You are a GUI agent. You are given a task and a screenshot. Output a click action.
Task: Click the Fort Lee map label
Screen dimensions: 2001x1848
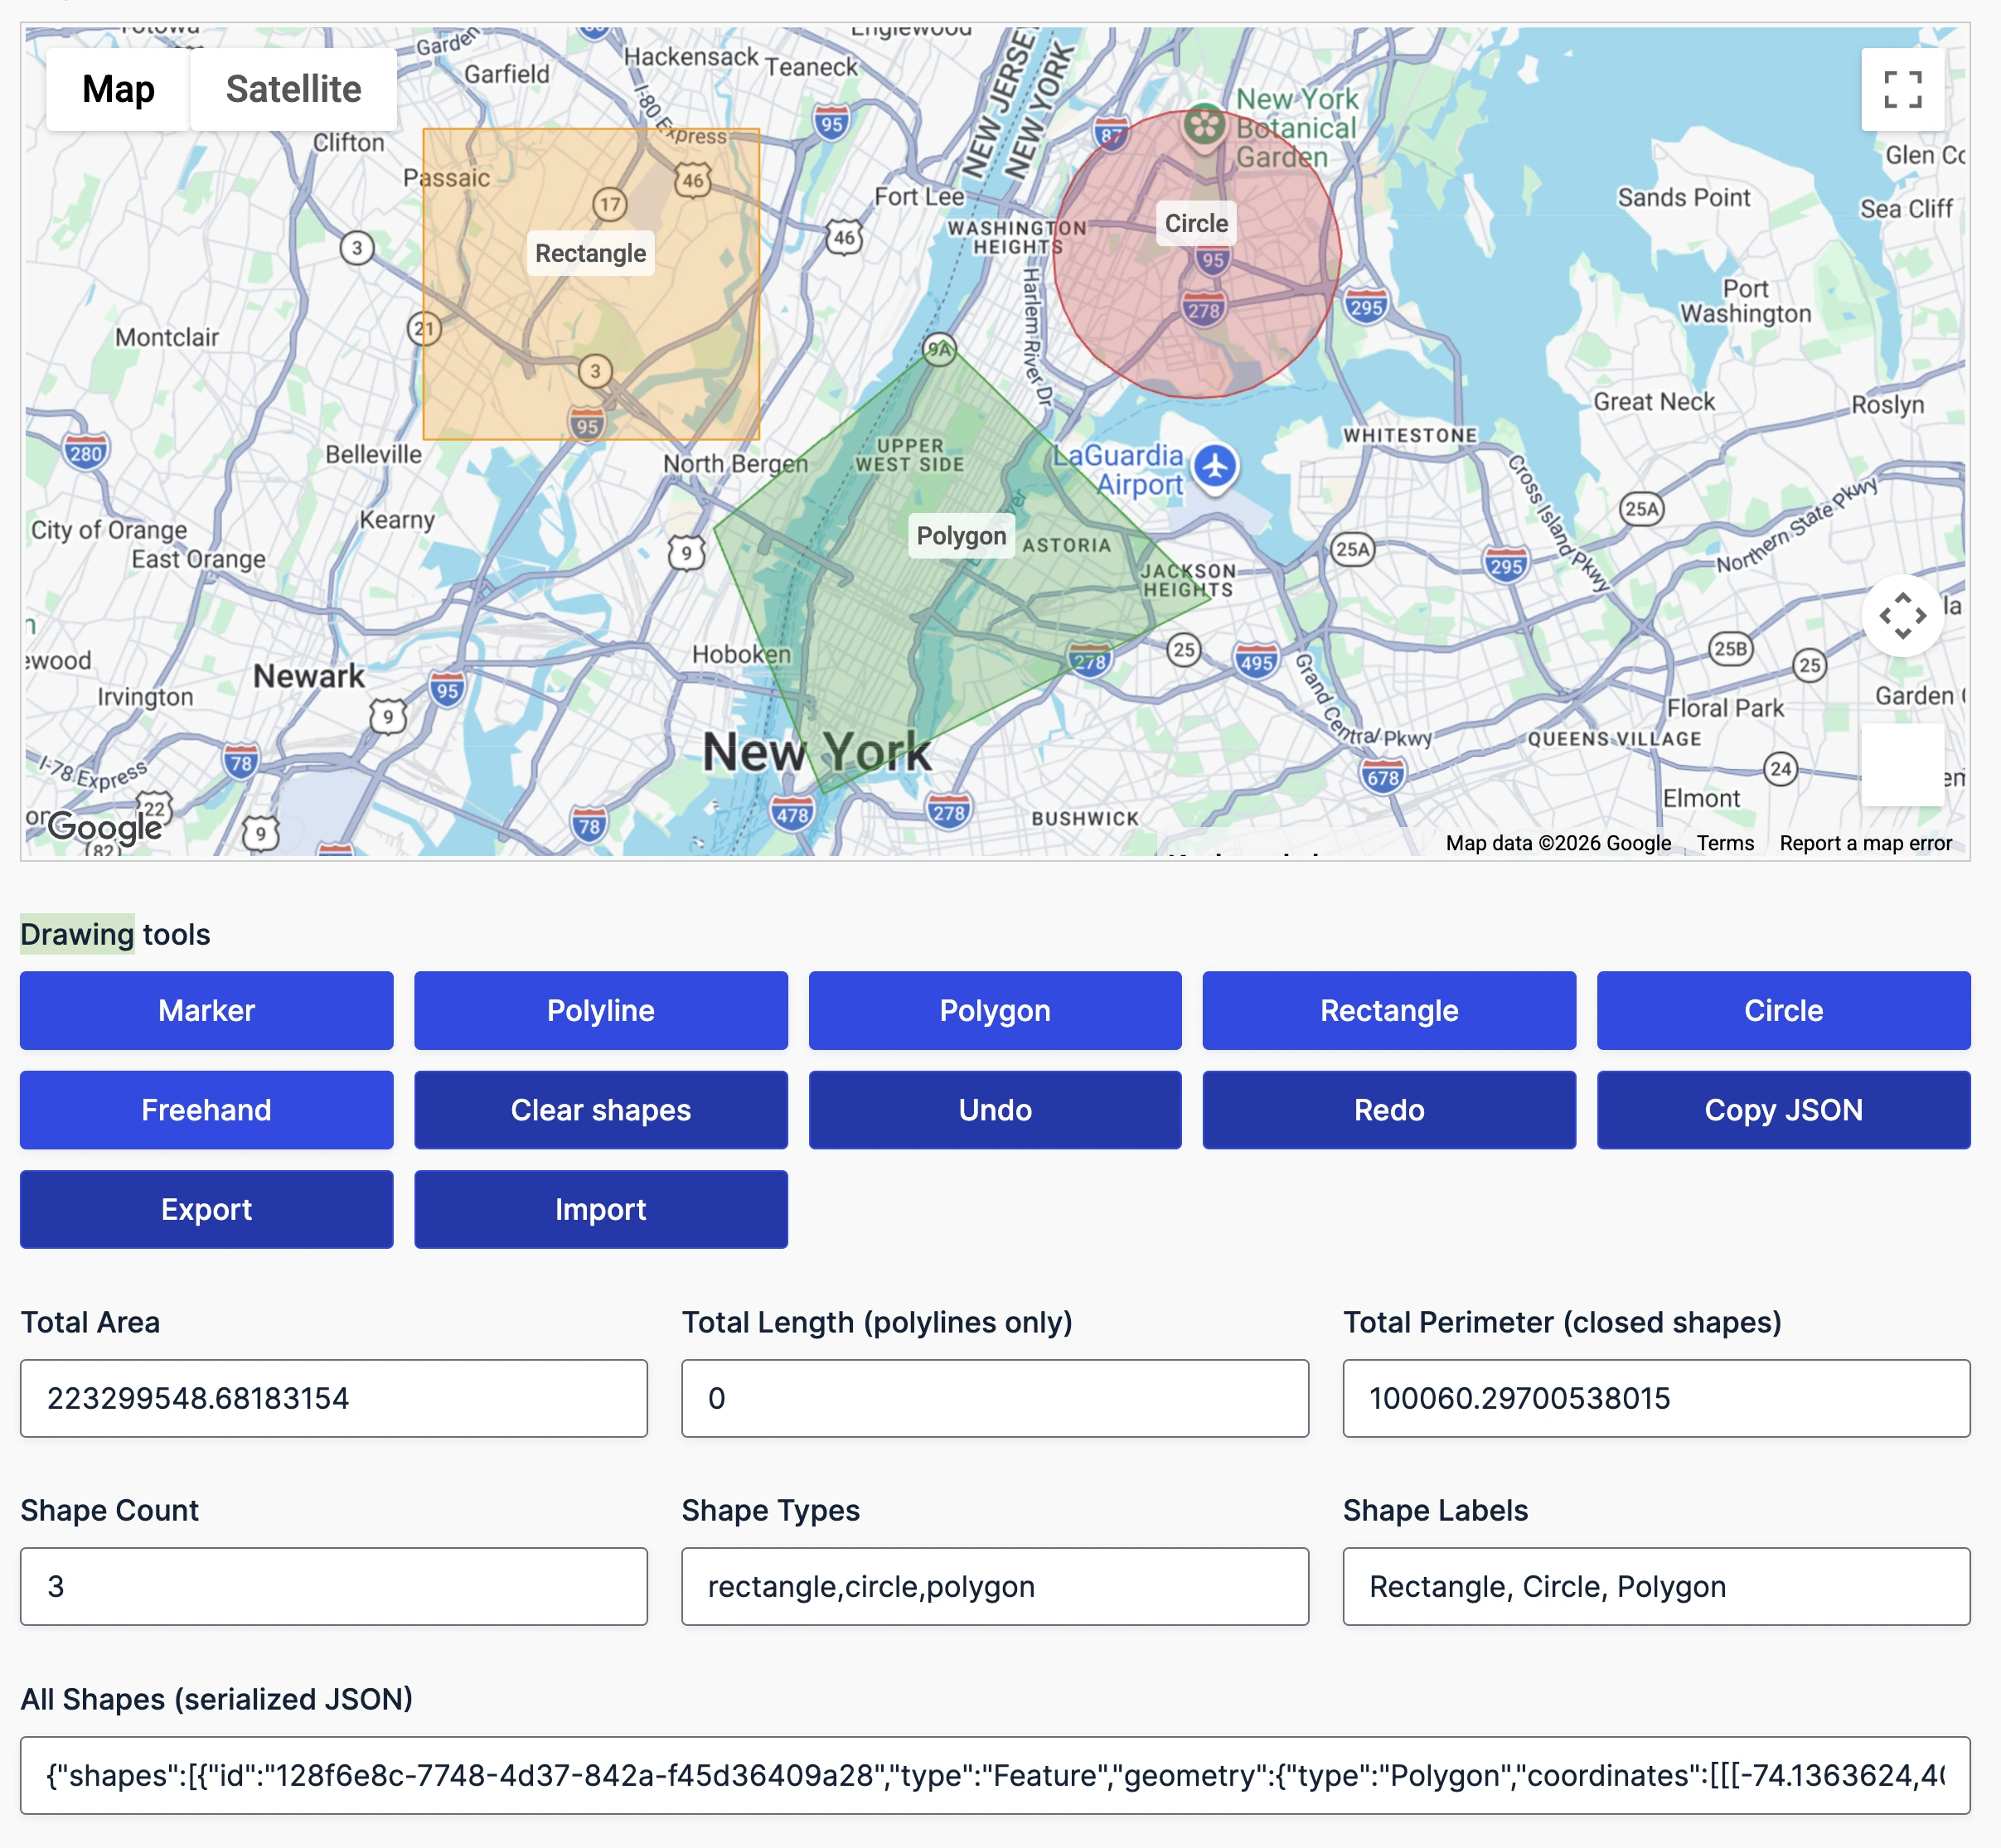coord(919,197)
